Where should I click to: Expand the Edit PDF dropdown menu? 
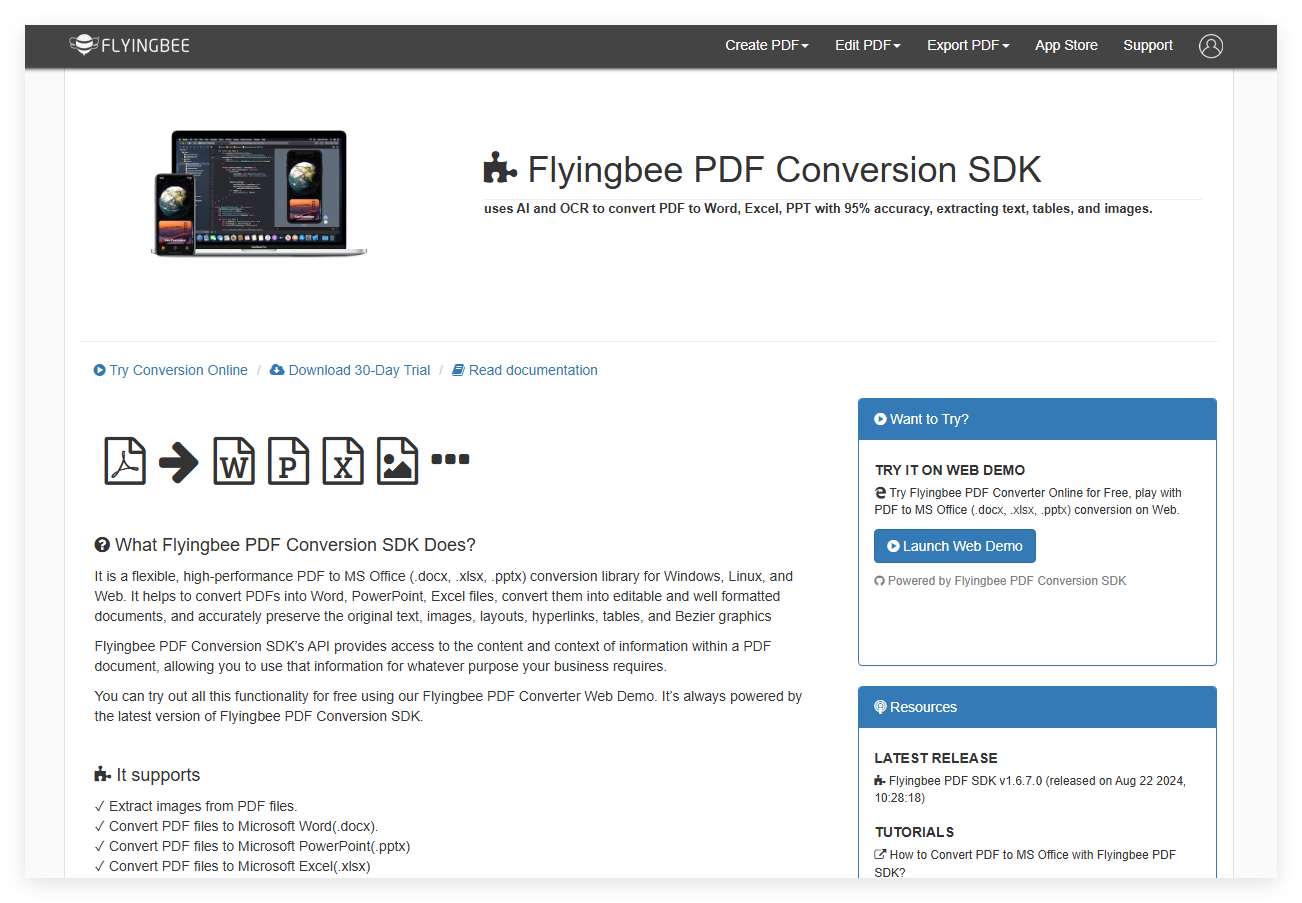(x=867, y=46)
